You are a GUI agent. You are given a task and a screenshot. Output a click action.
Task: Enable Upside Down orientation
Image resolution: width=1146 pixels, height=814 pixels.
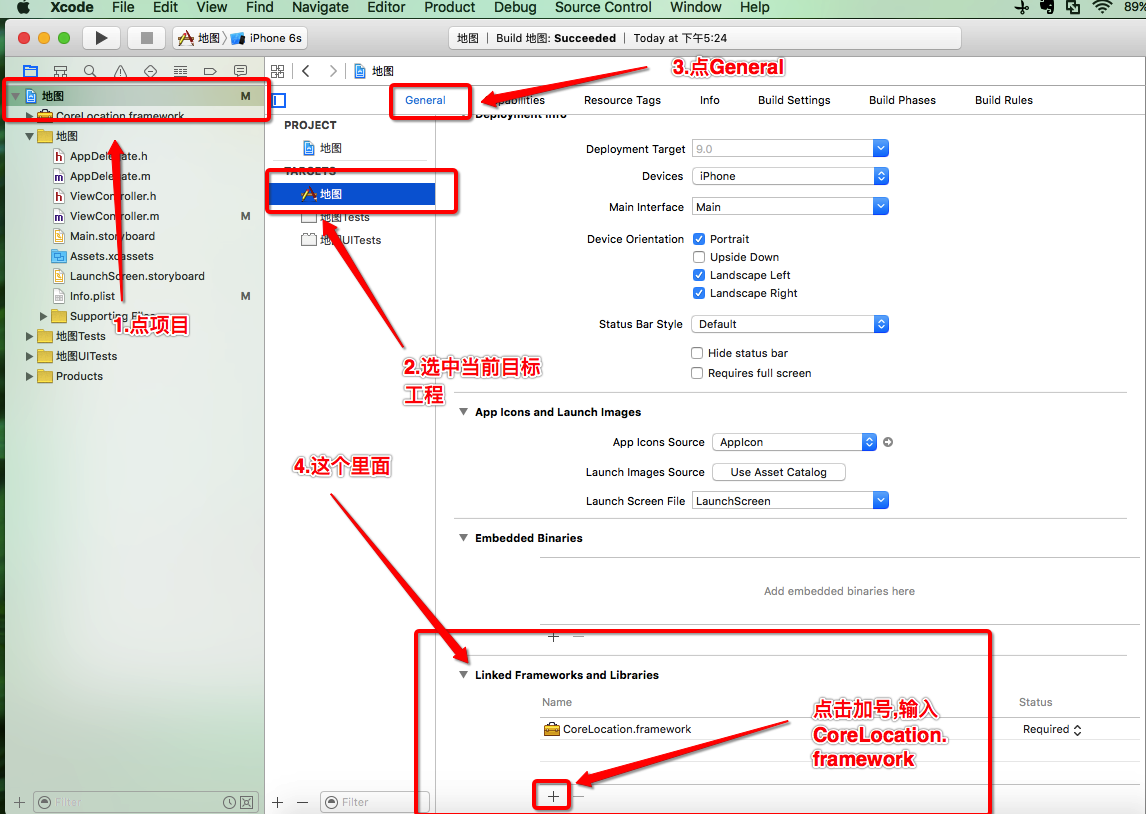(x=699, y=257)
